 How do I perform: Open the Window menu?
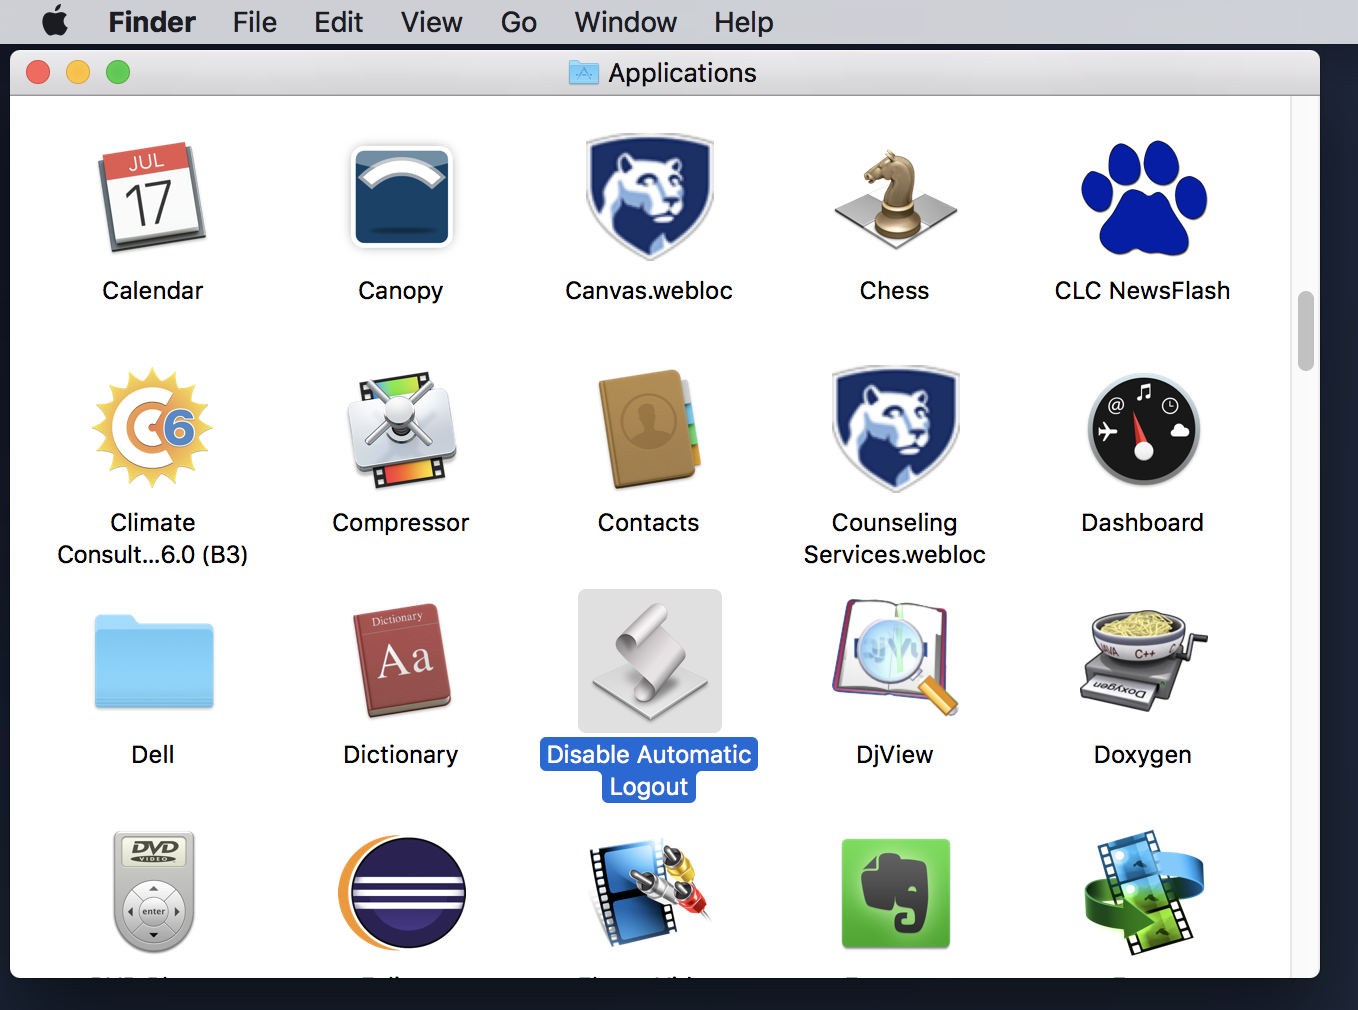(626, 22)
